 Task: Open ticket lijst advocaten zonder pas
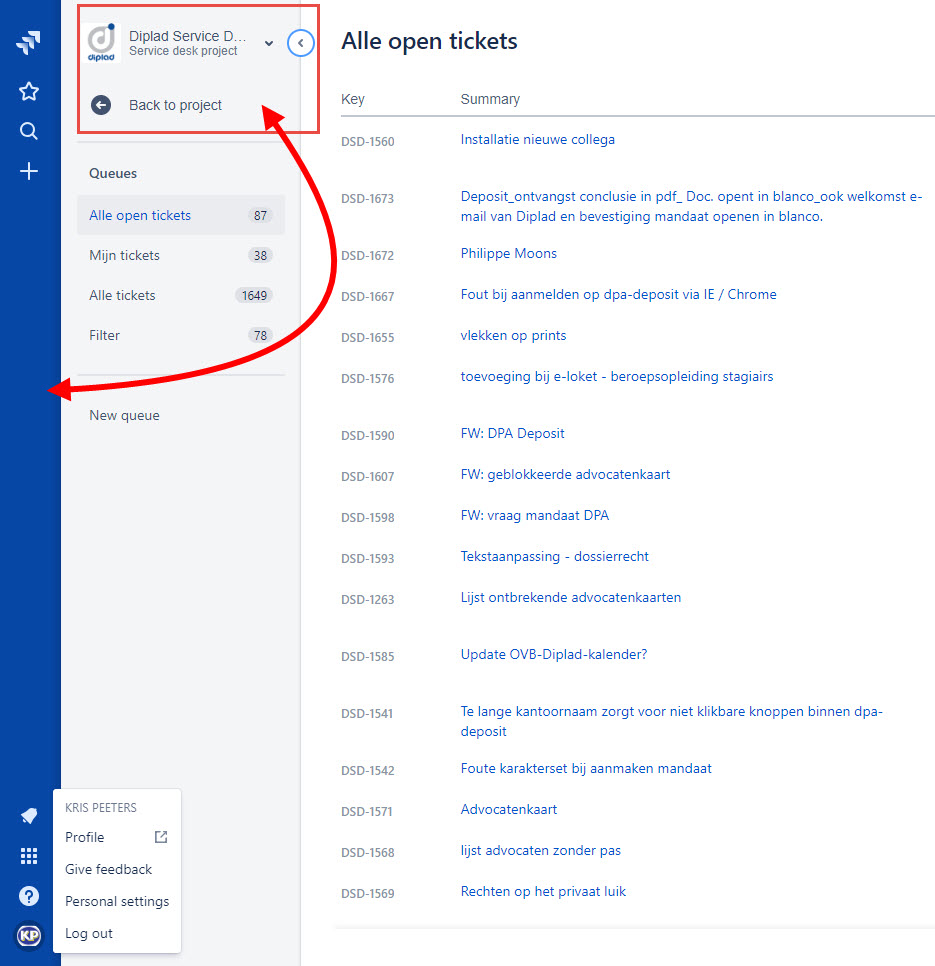pyautogui.click(x=541, y=851)
